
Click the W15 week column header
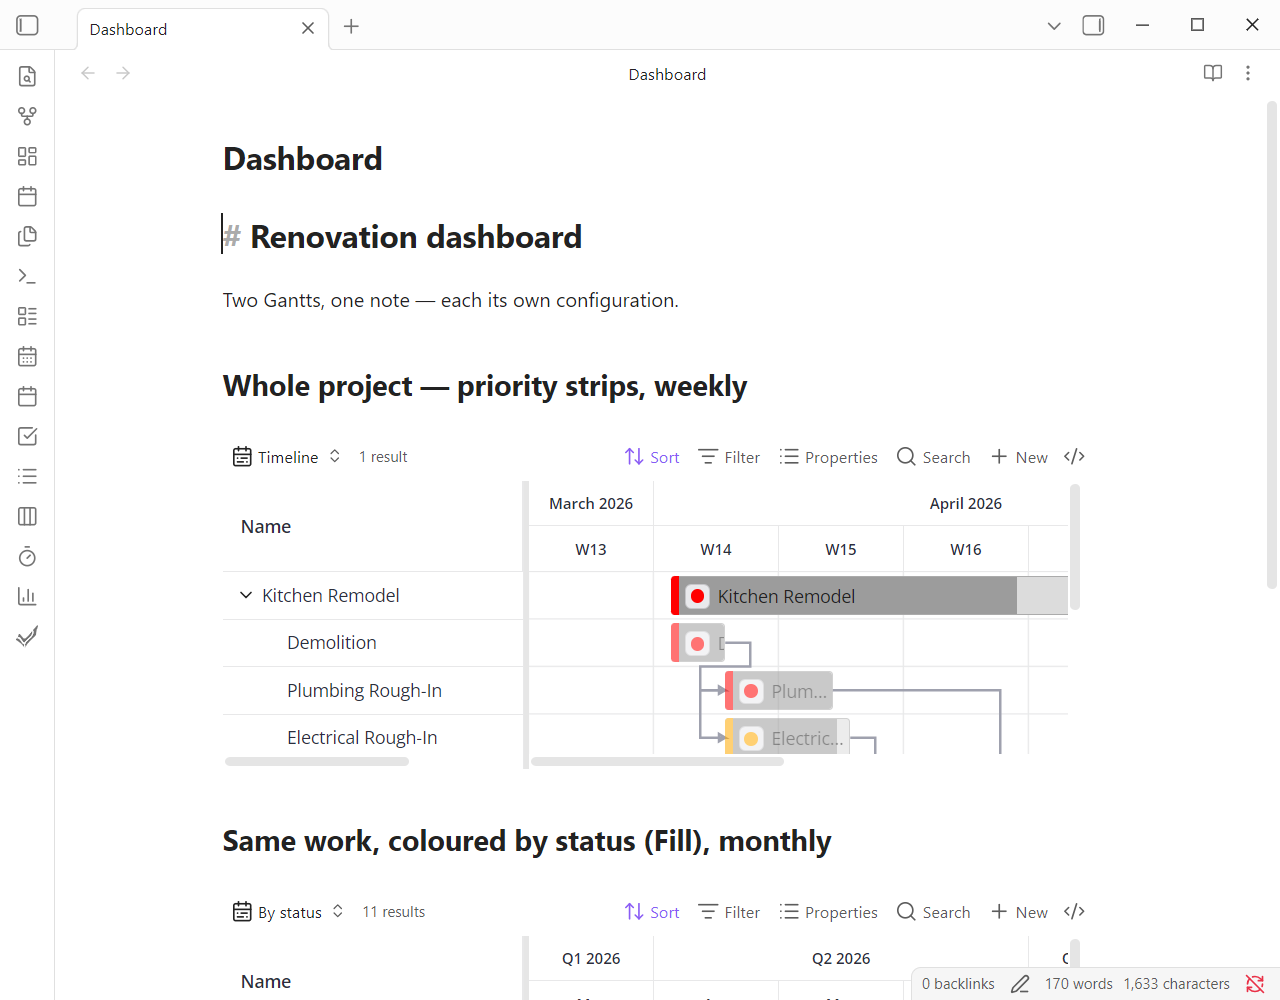(x=841, y=549)
